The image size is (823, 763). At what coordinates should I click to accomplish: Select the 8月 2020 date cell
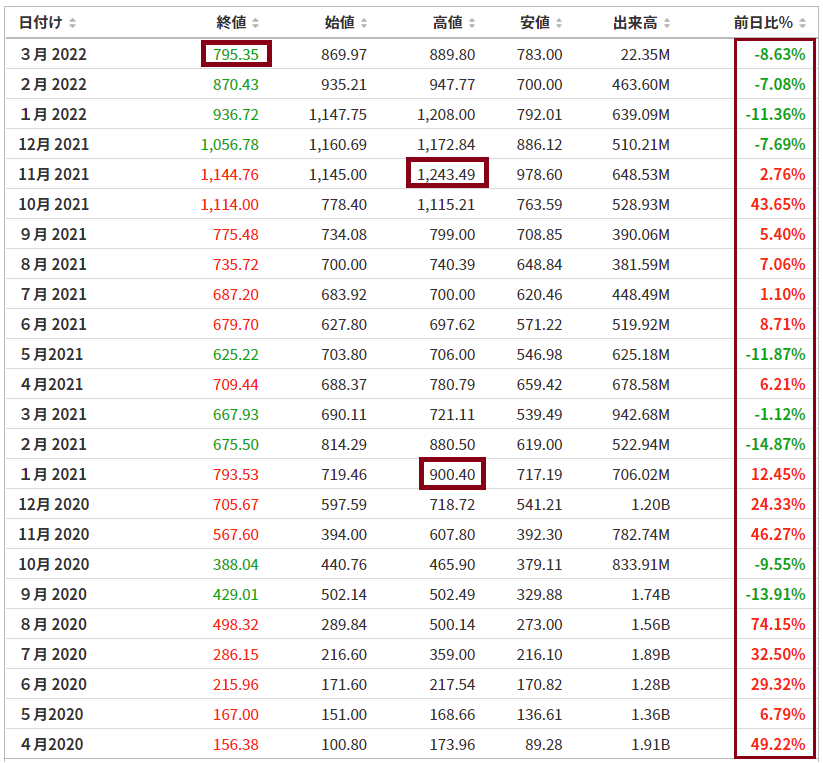(x=54, y=623)
